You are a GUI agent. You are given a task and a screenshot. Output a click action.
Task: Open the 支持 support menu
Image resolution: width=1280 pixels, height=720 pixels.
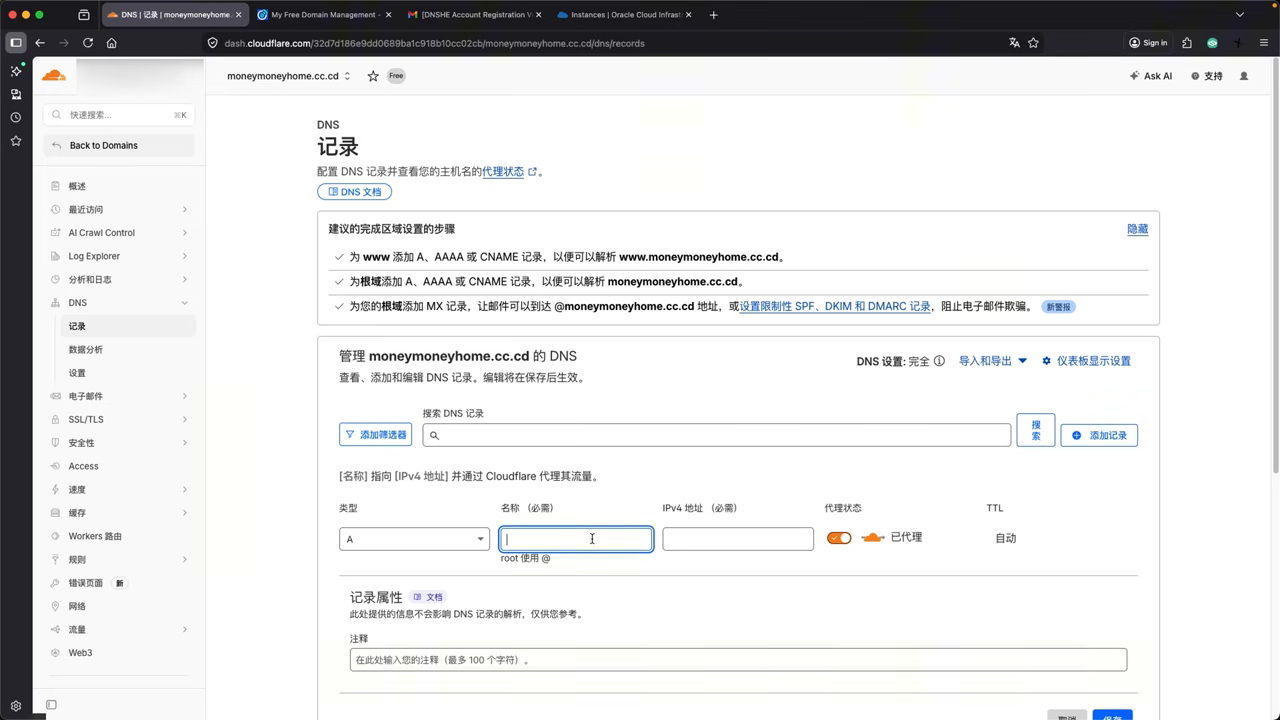1207,76
